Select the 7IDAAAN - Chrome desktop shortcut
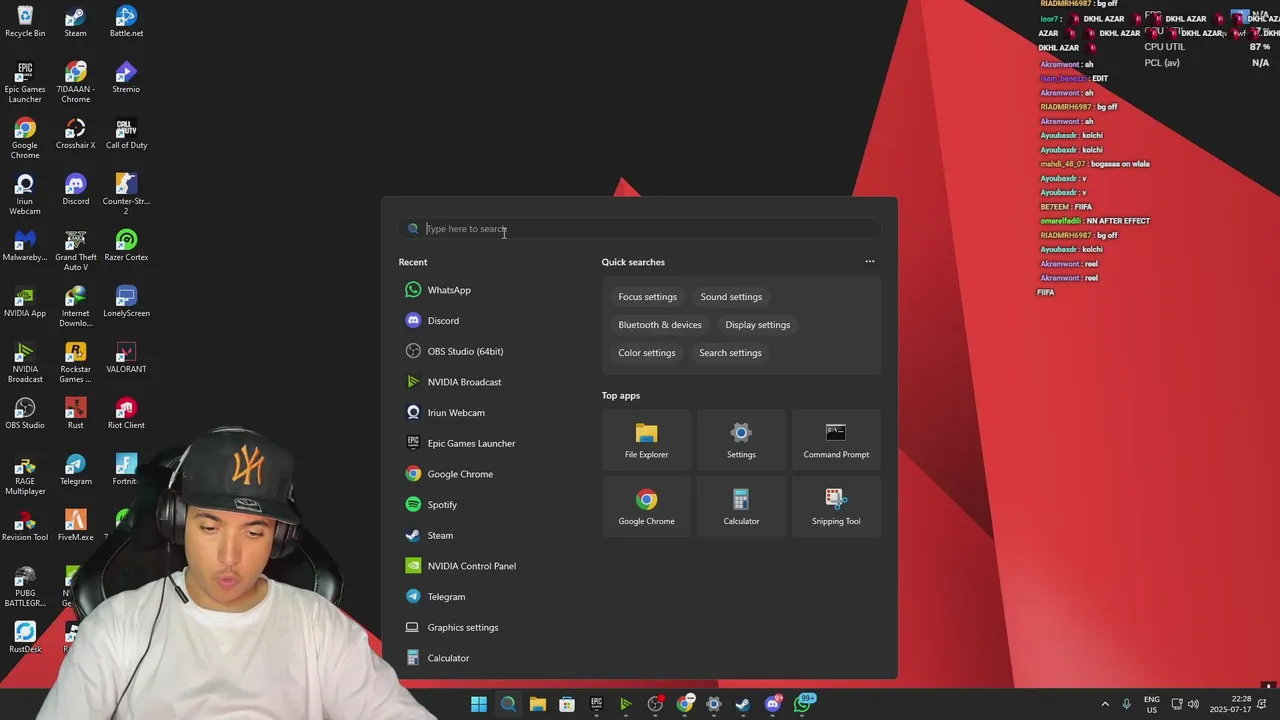Image resolution: width=1280 pixels, height=720 pixels. (75, 83)
